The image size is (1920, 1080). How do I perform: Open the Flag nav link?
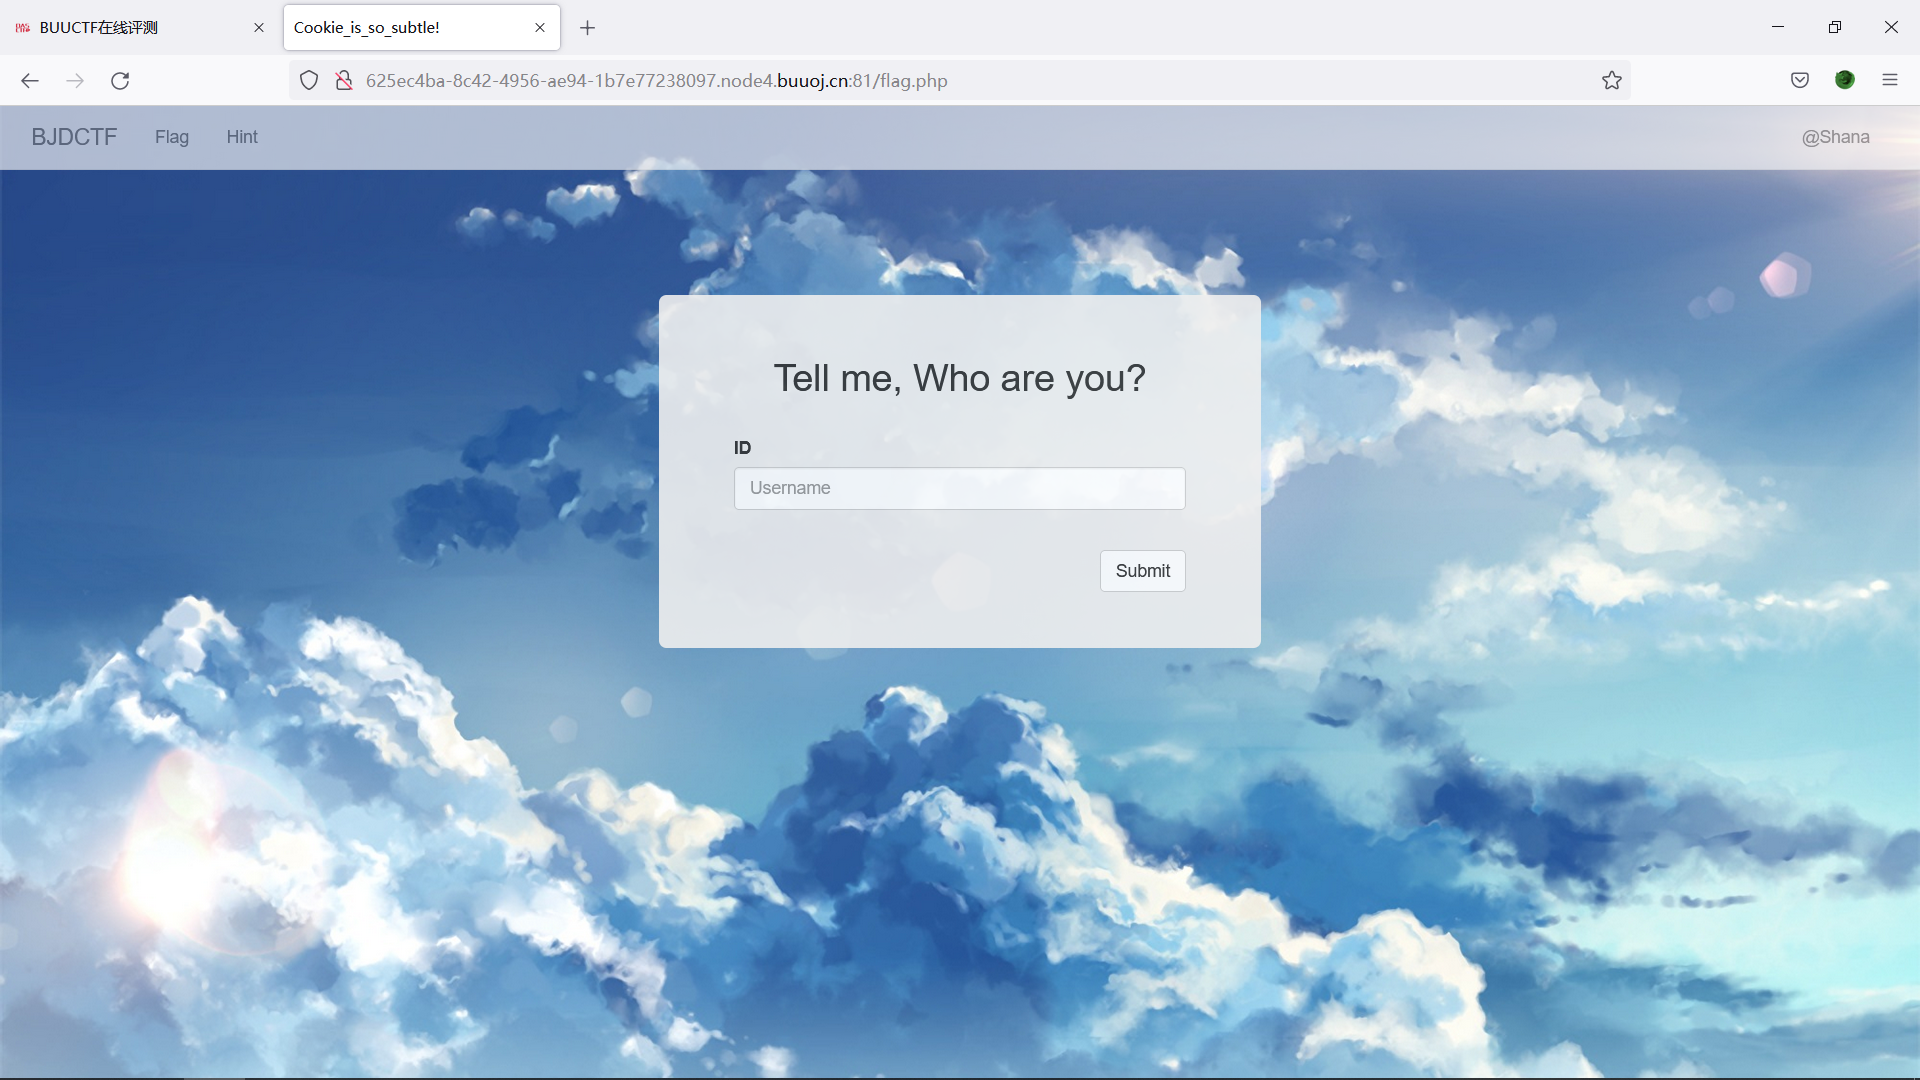point(172,137)
